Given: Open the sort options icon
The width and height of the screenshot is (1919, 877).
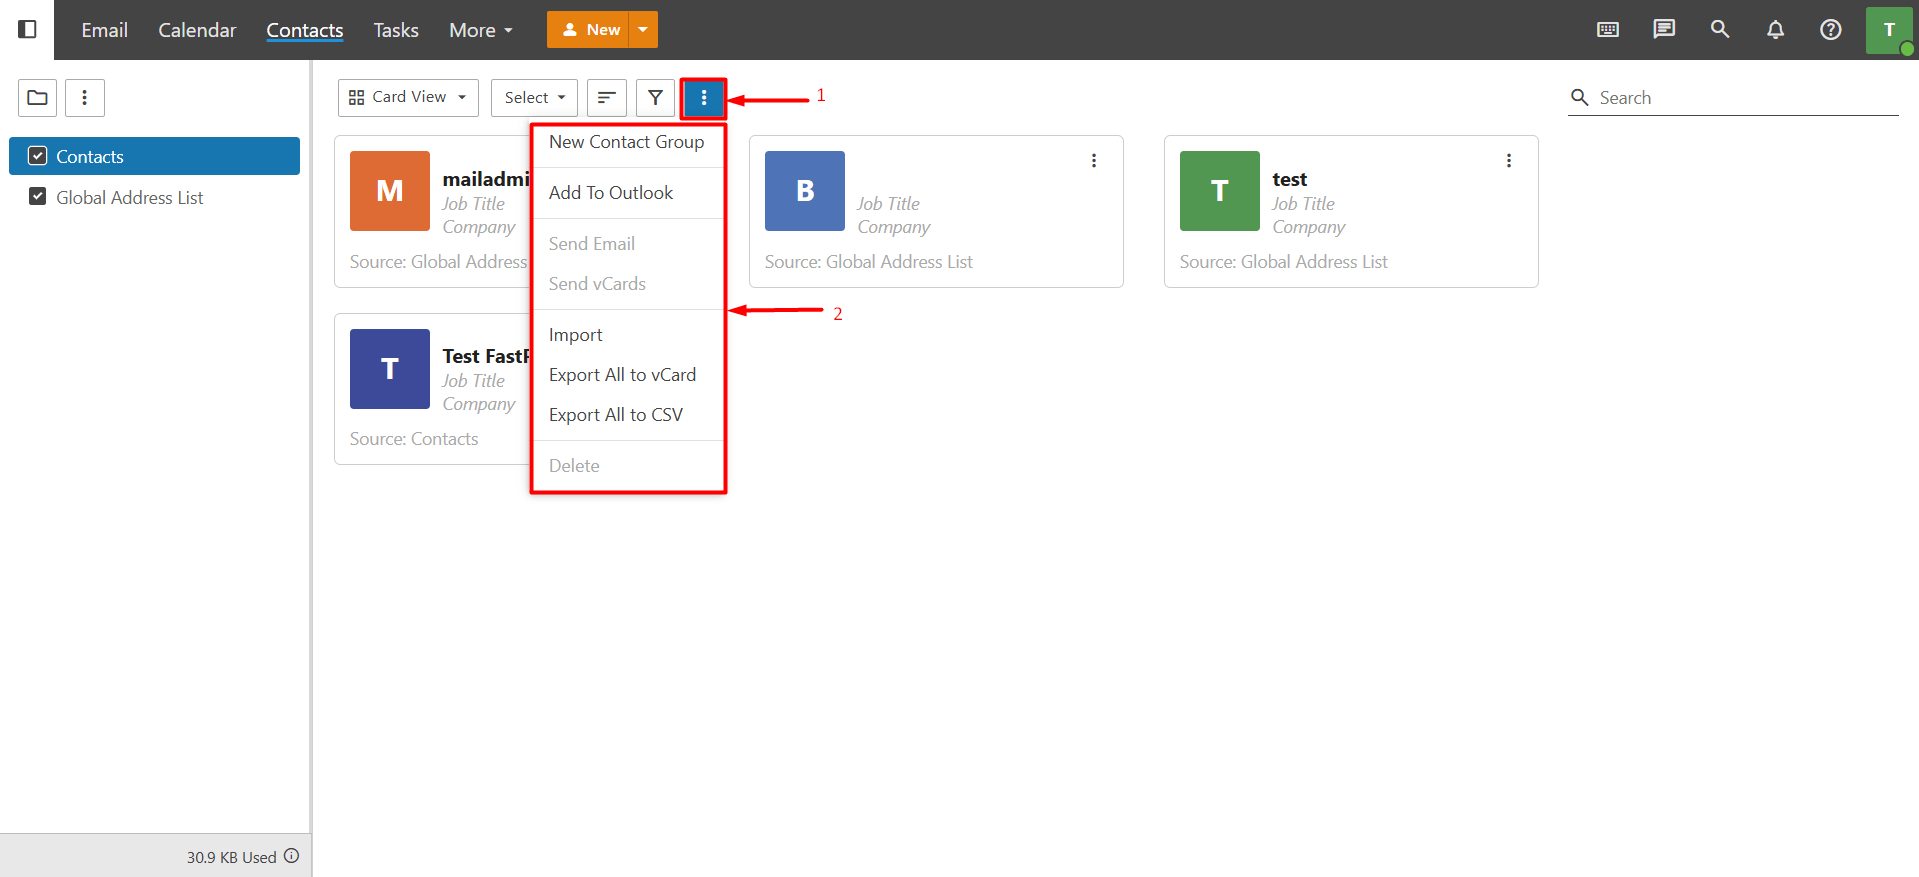Looking at the screenshot, I should [606, 98].
